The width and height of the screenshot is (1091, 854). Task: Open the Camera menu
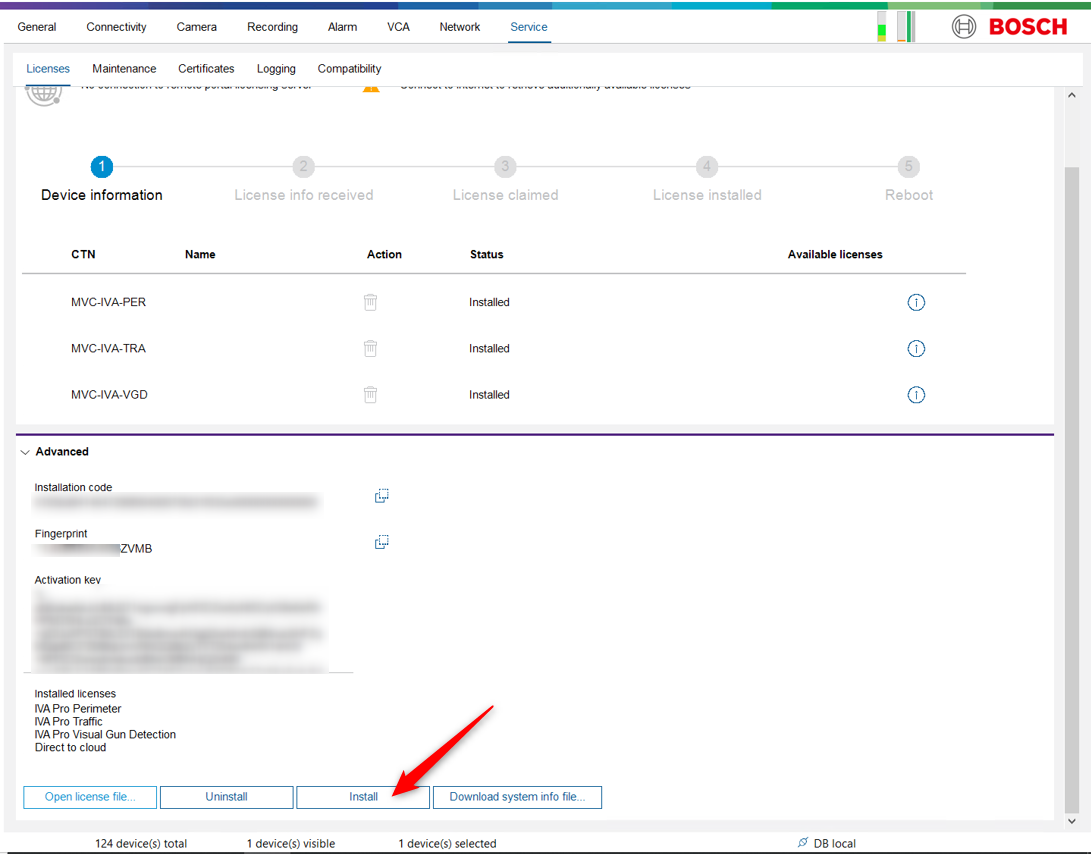196,27
